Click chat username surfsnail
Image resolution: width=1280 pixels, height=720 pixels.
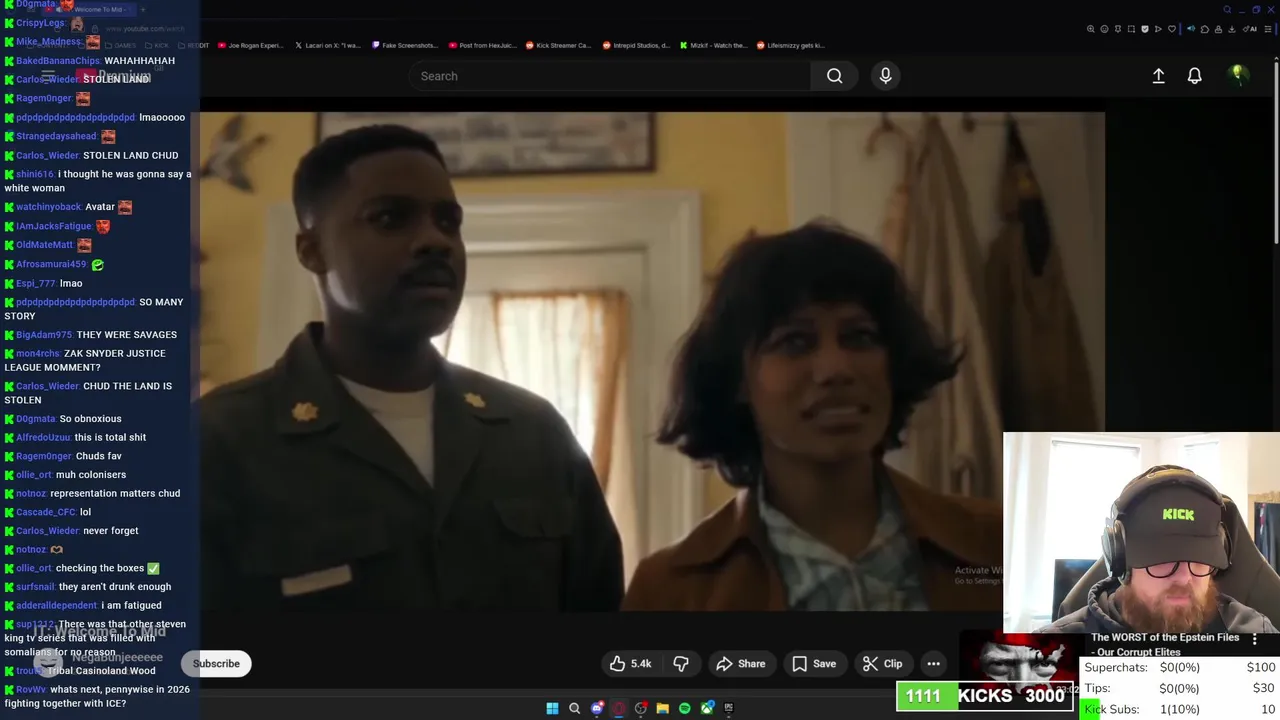pos(36,587)
